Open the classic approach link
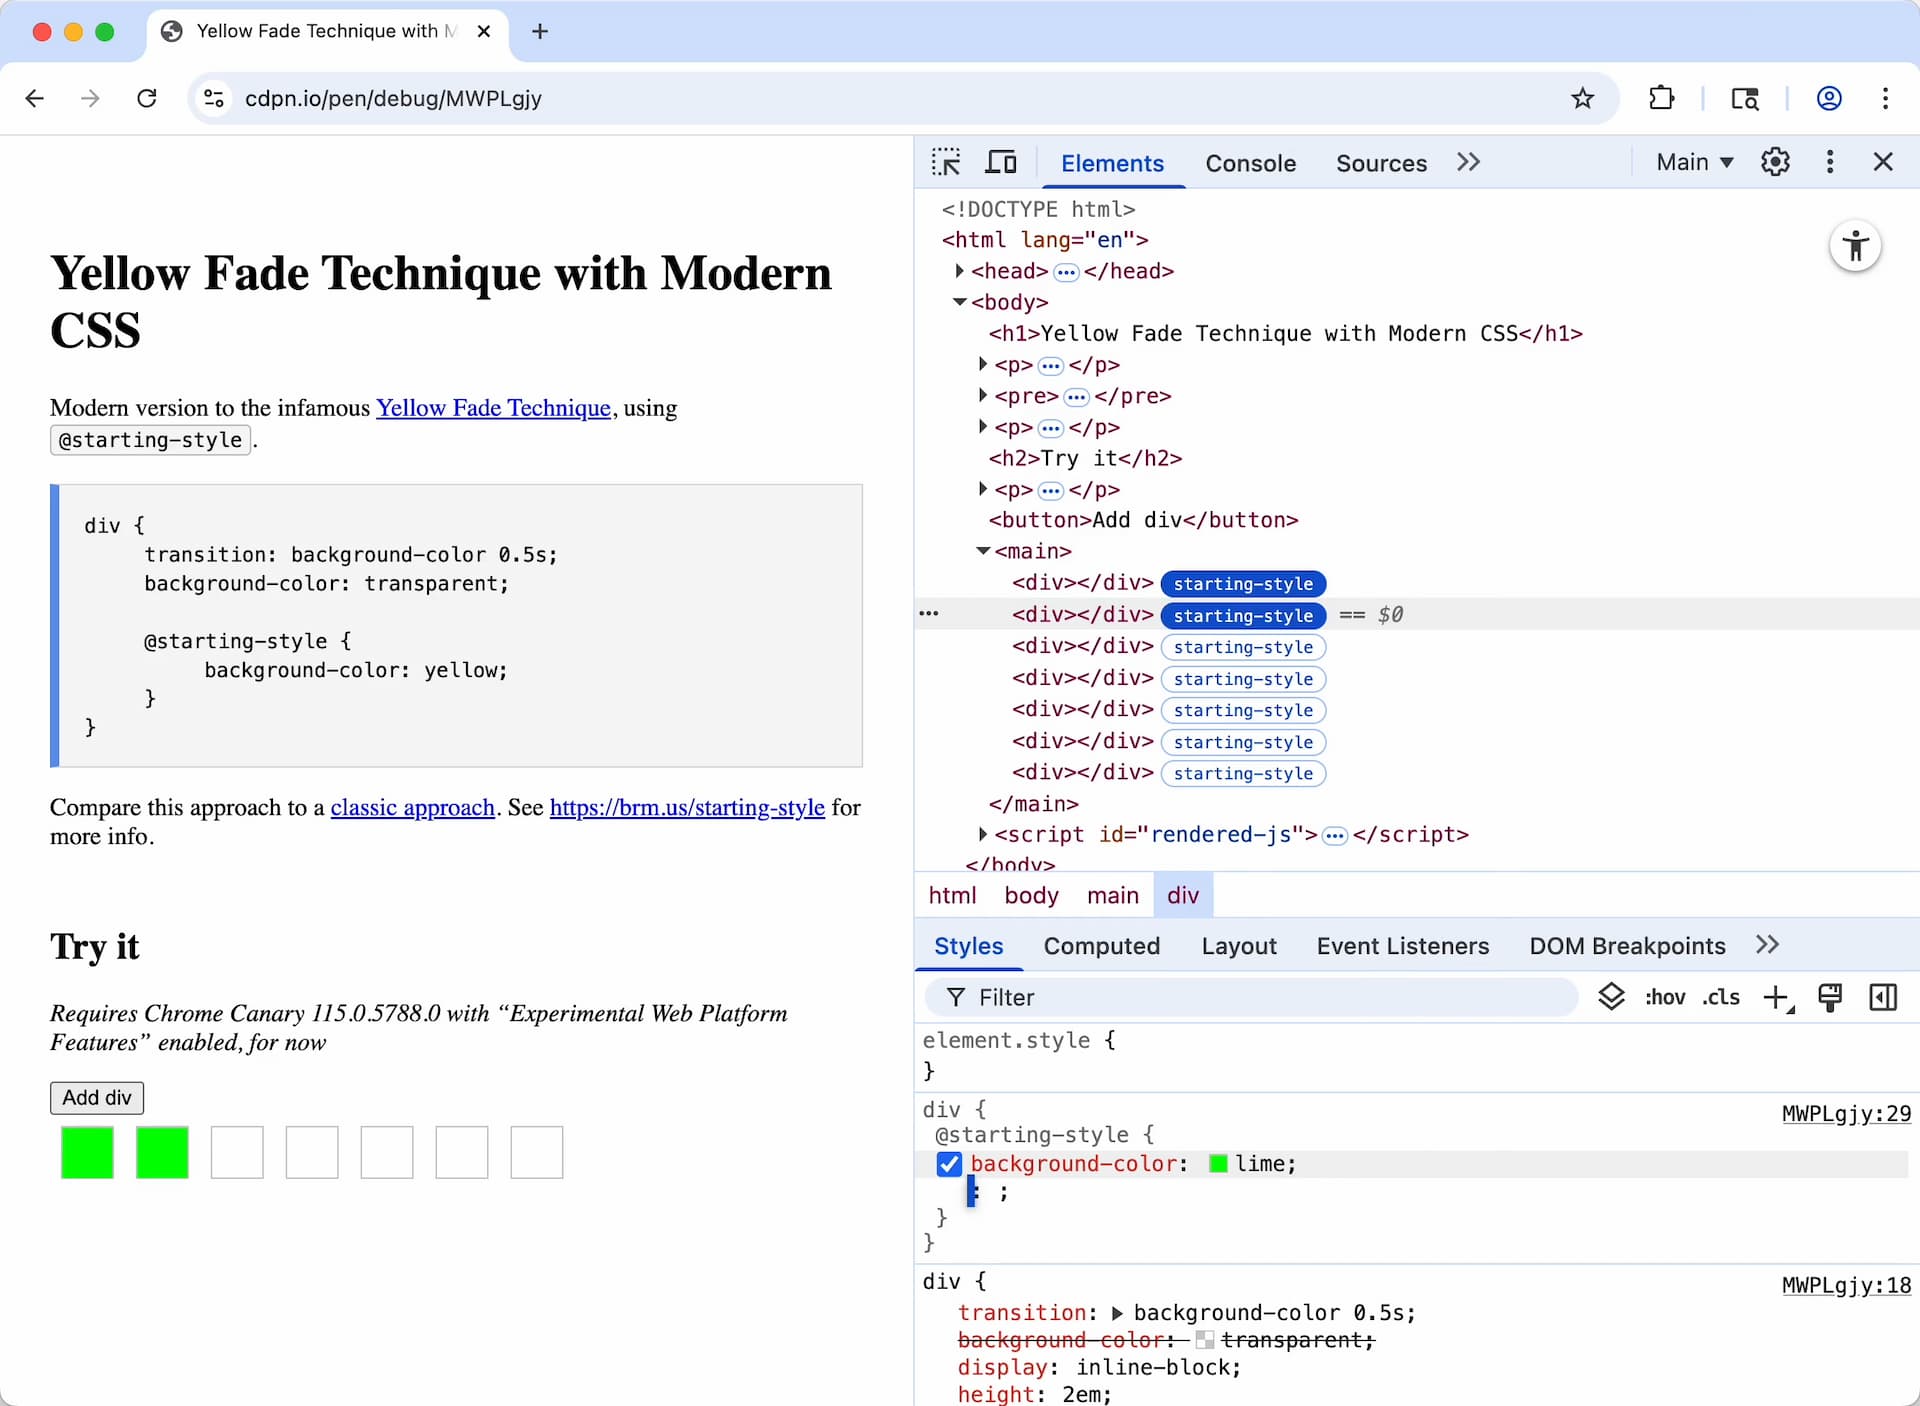 [x=412, y=808]
